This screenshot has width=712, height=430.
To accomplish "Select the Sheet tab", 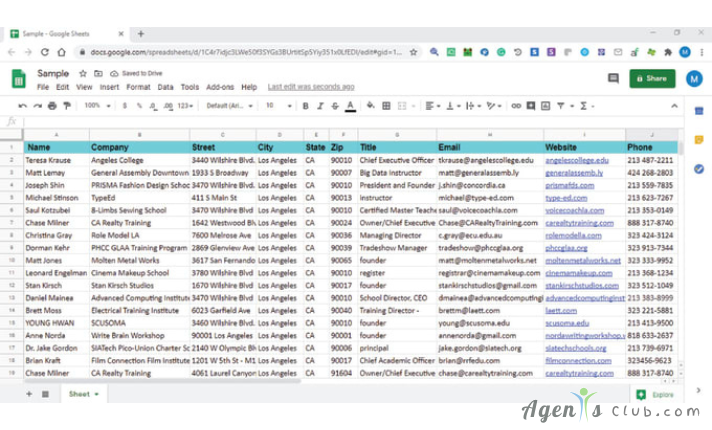I will 84,394.
